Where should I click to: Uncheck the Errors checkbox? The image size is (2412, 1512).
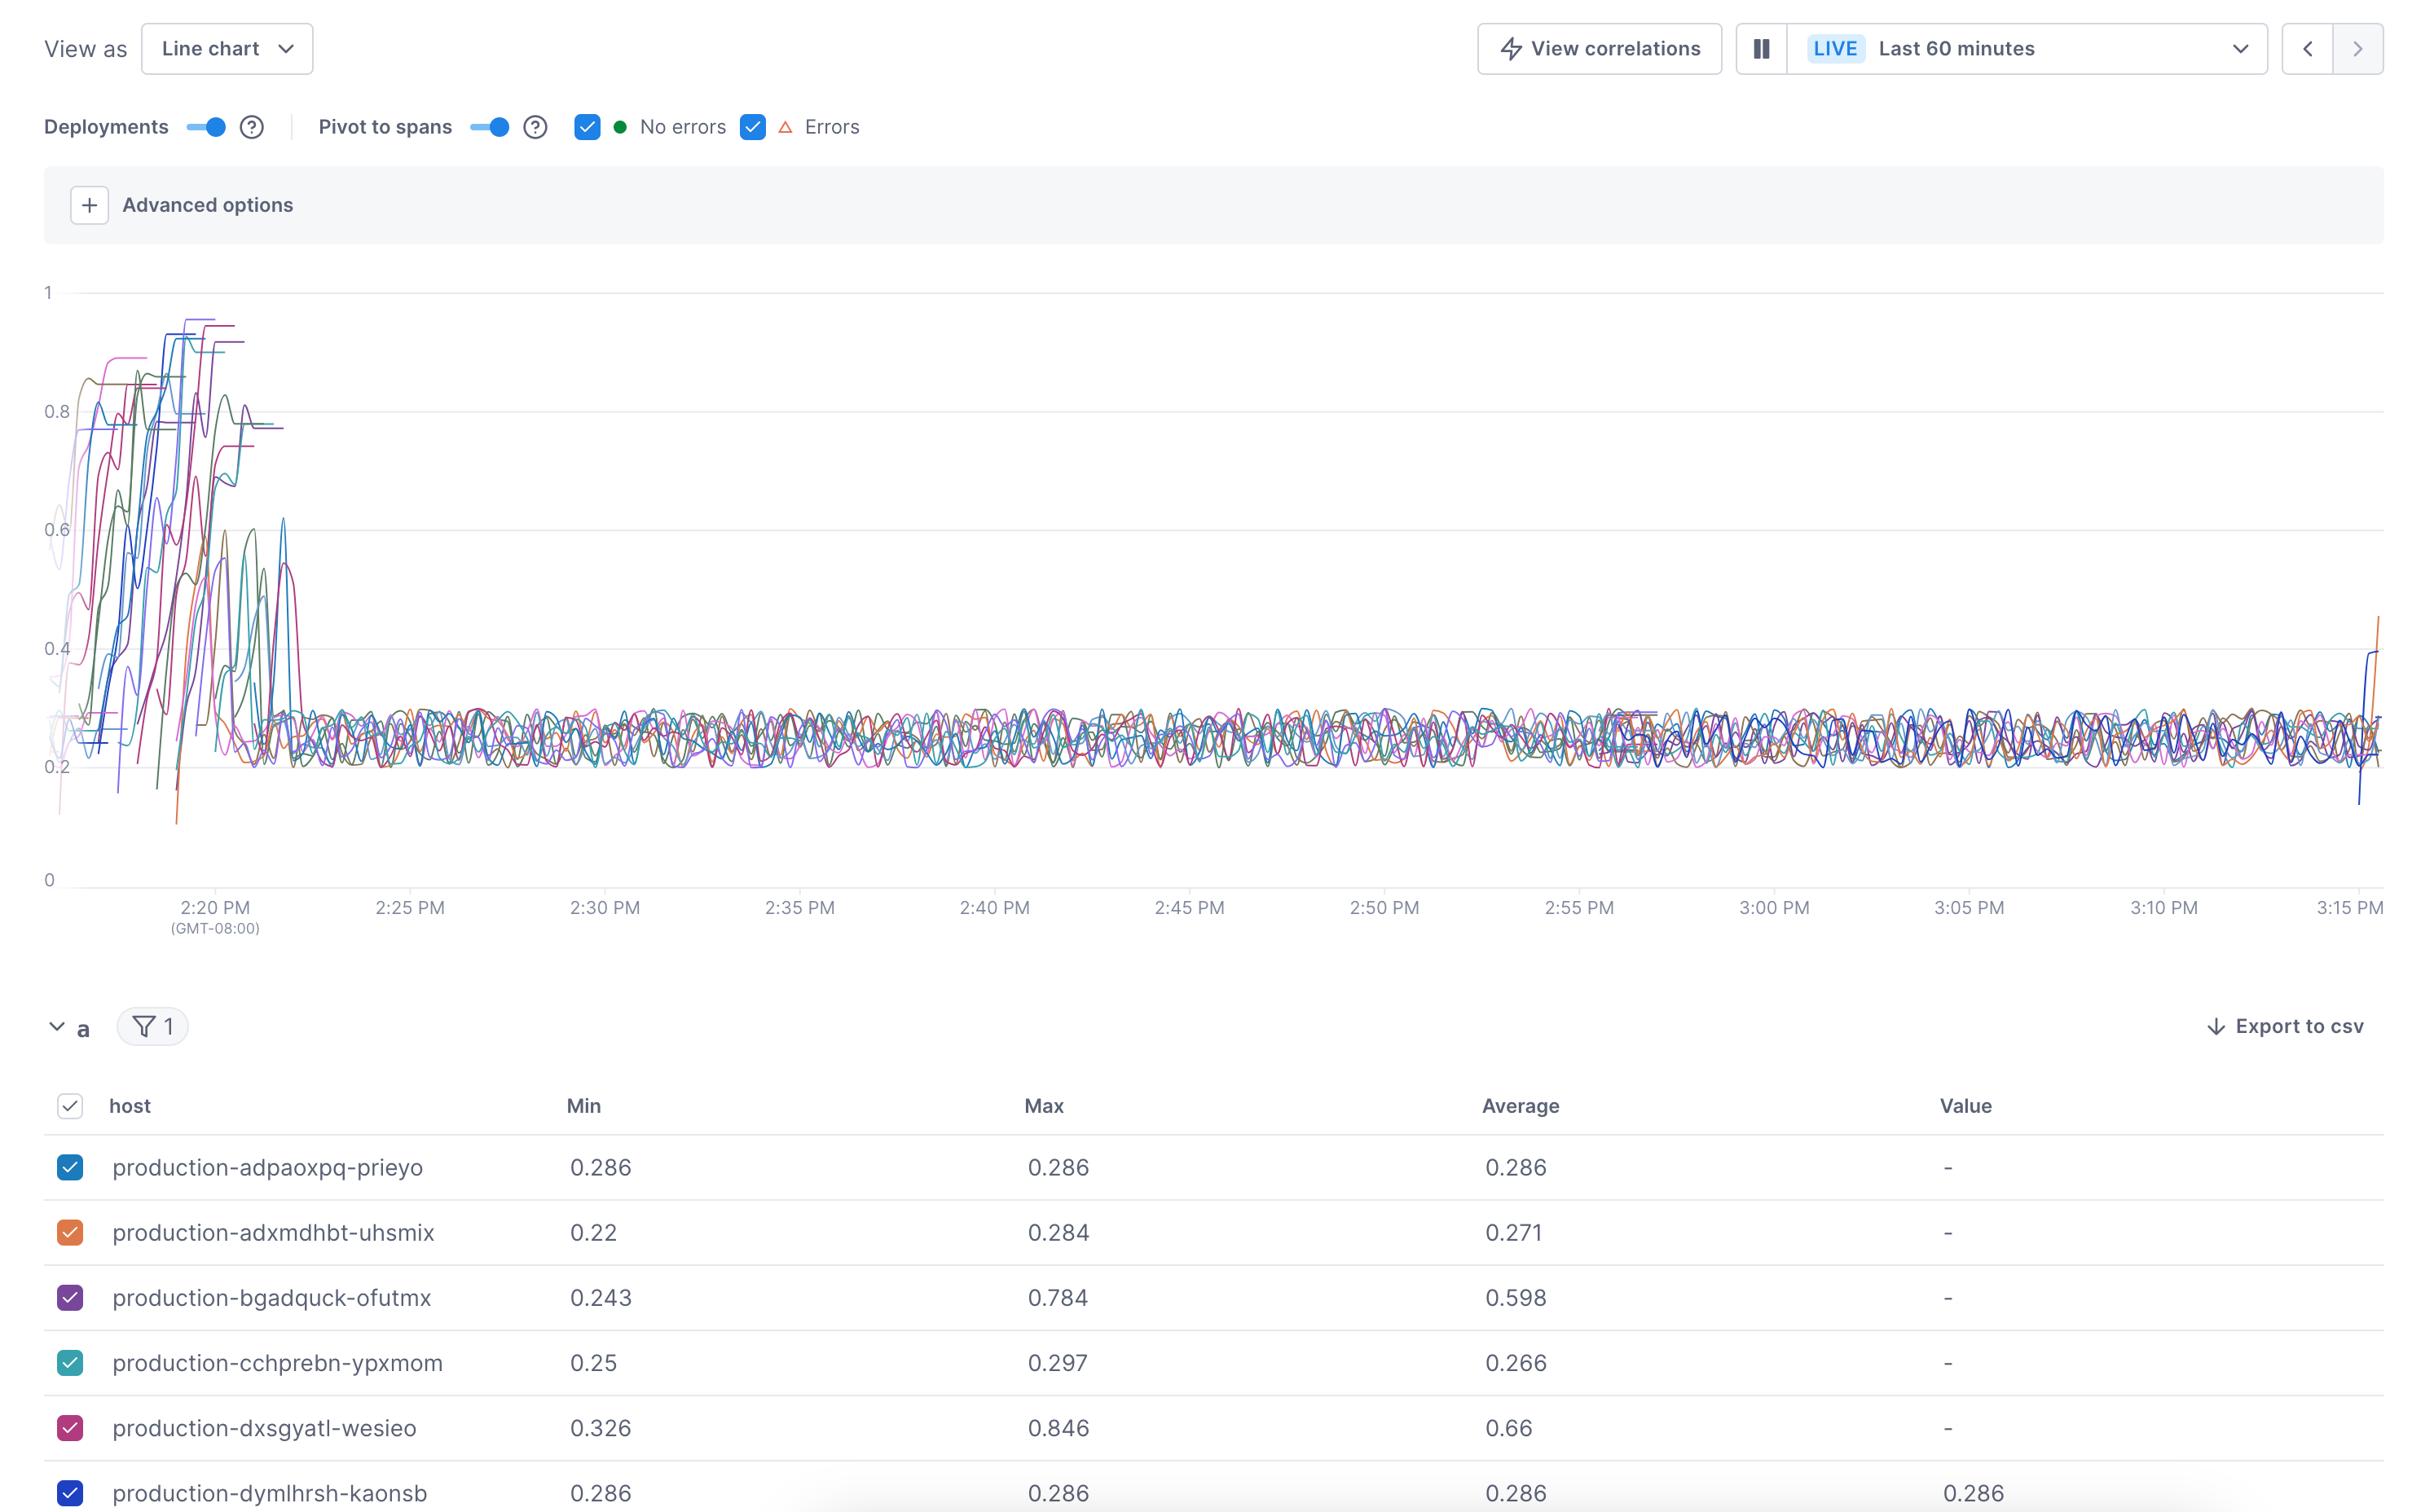point(753,127)
